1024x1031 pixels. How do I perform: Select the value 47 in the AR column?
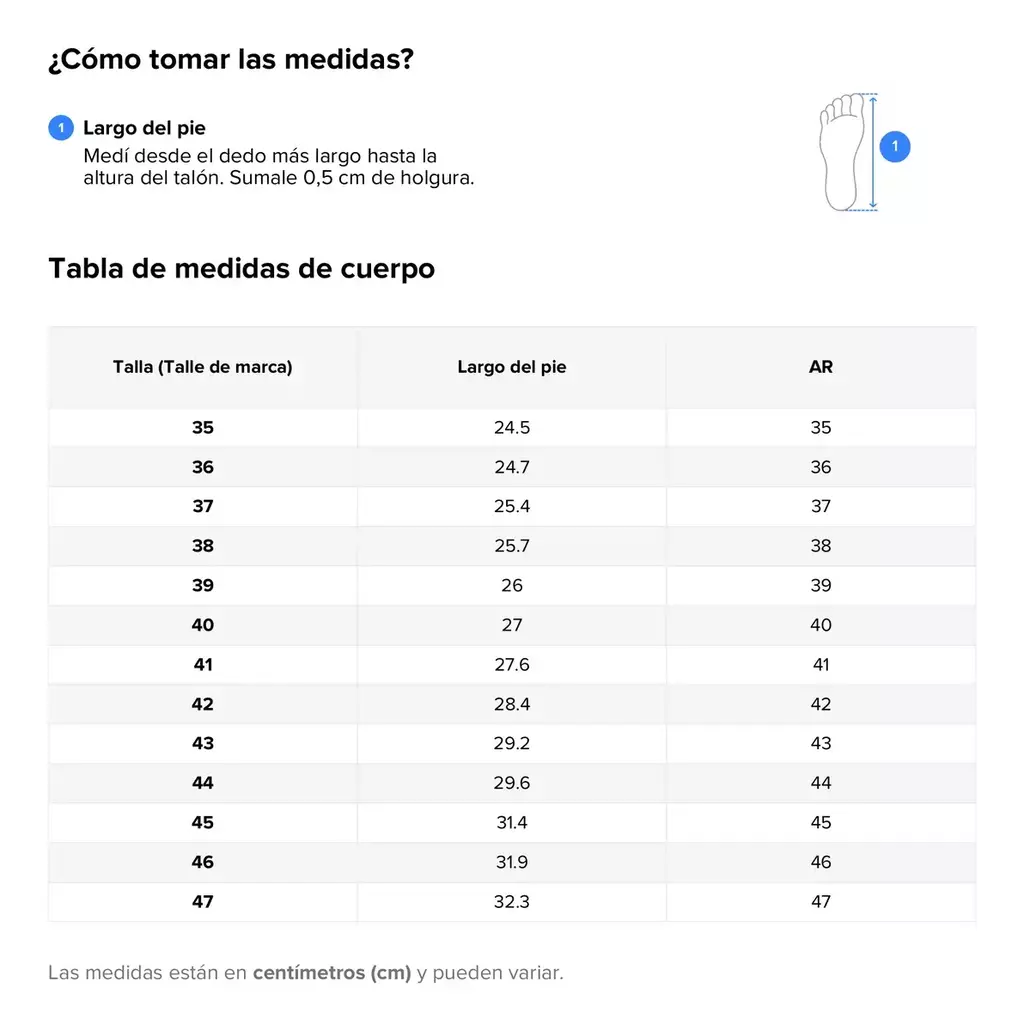[x=821, y=902]
